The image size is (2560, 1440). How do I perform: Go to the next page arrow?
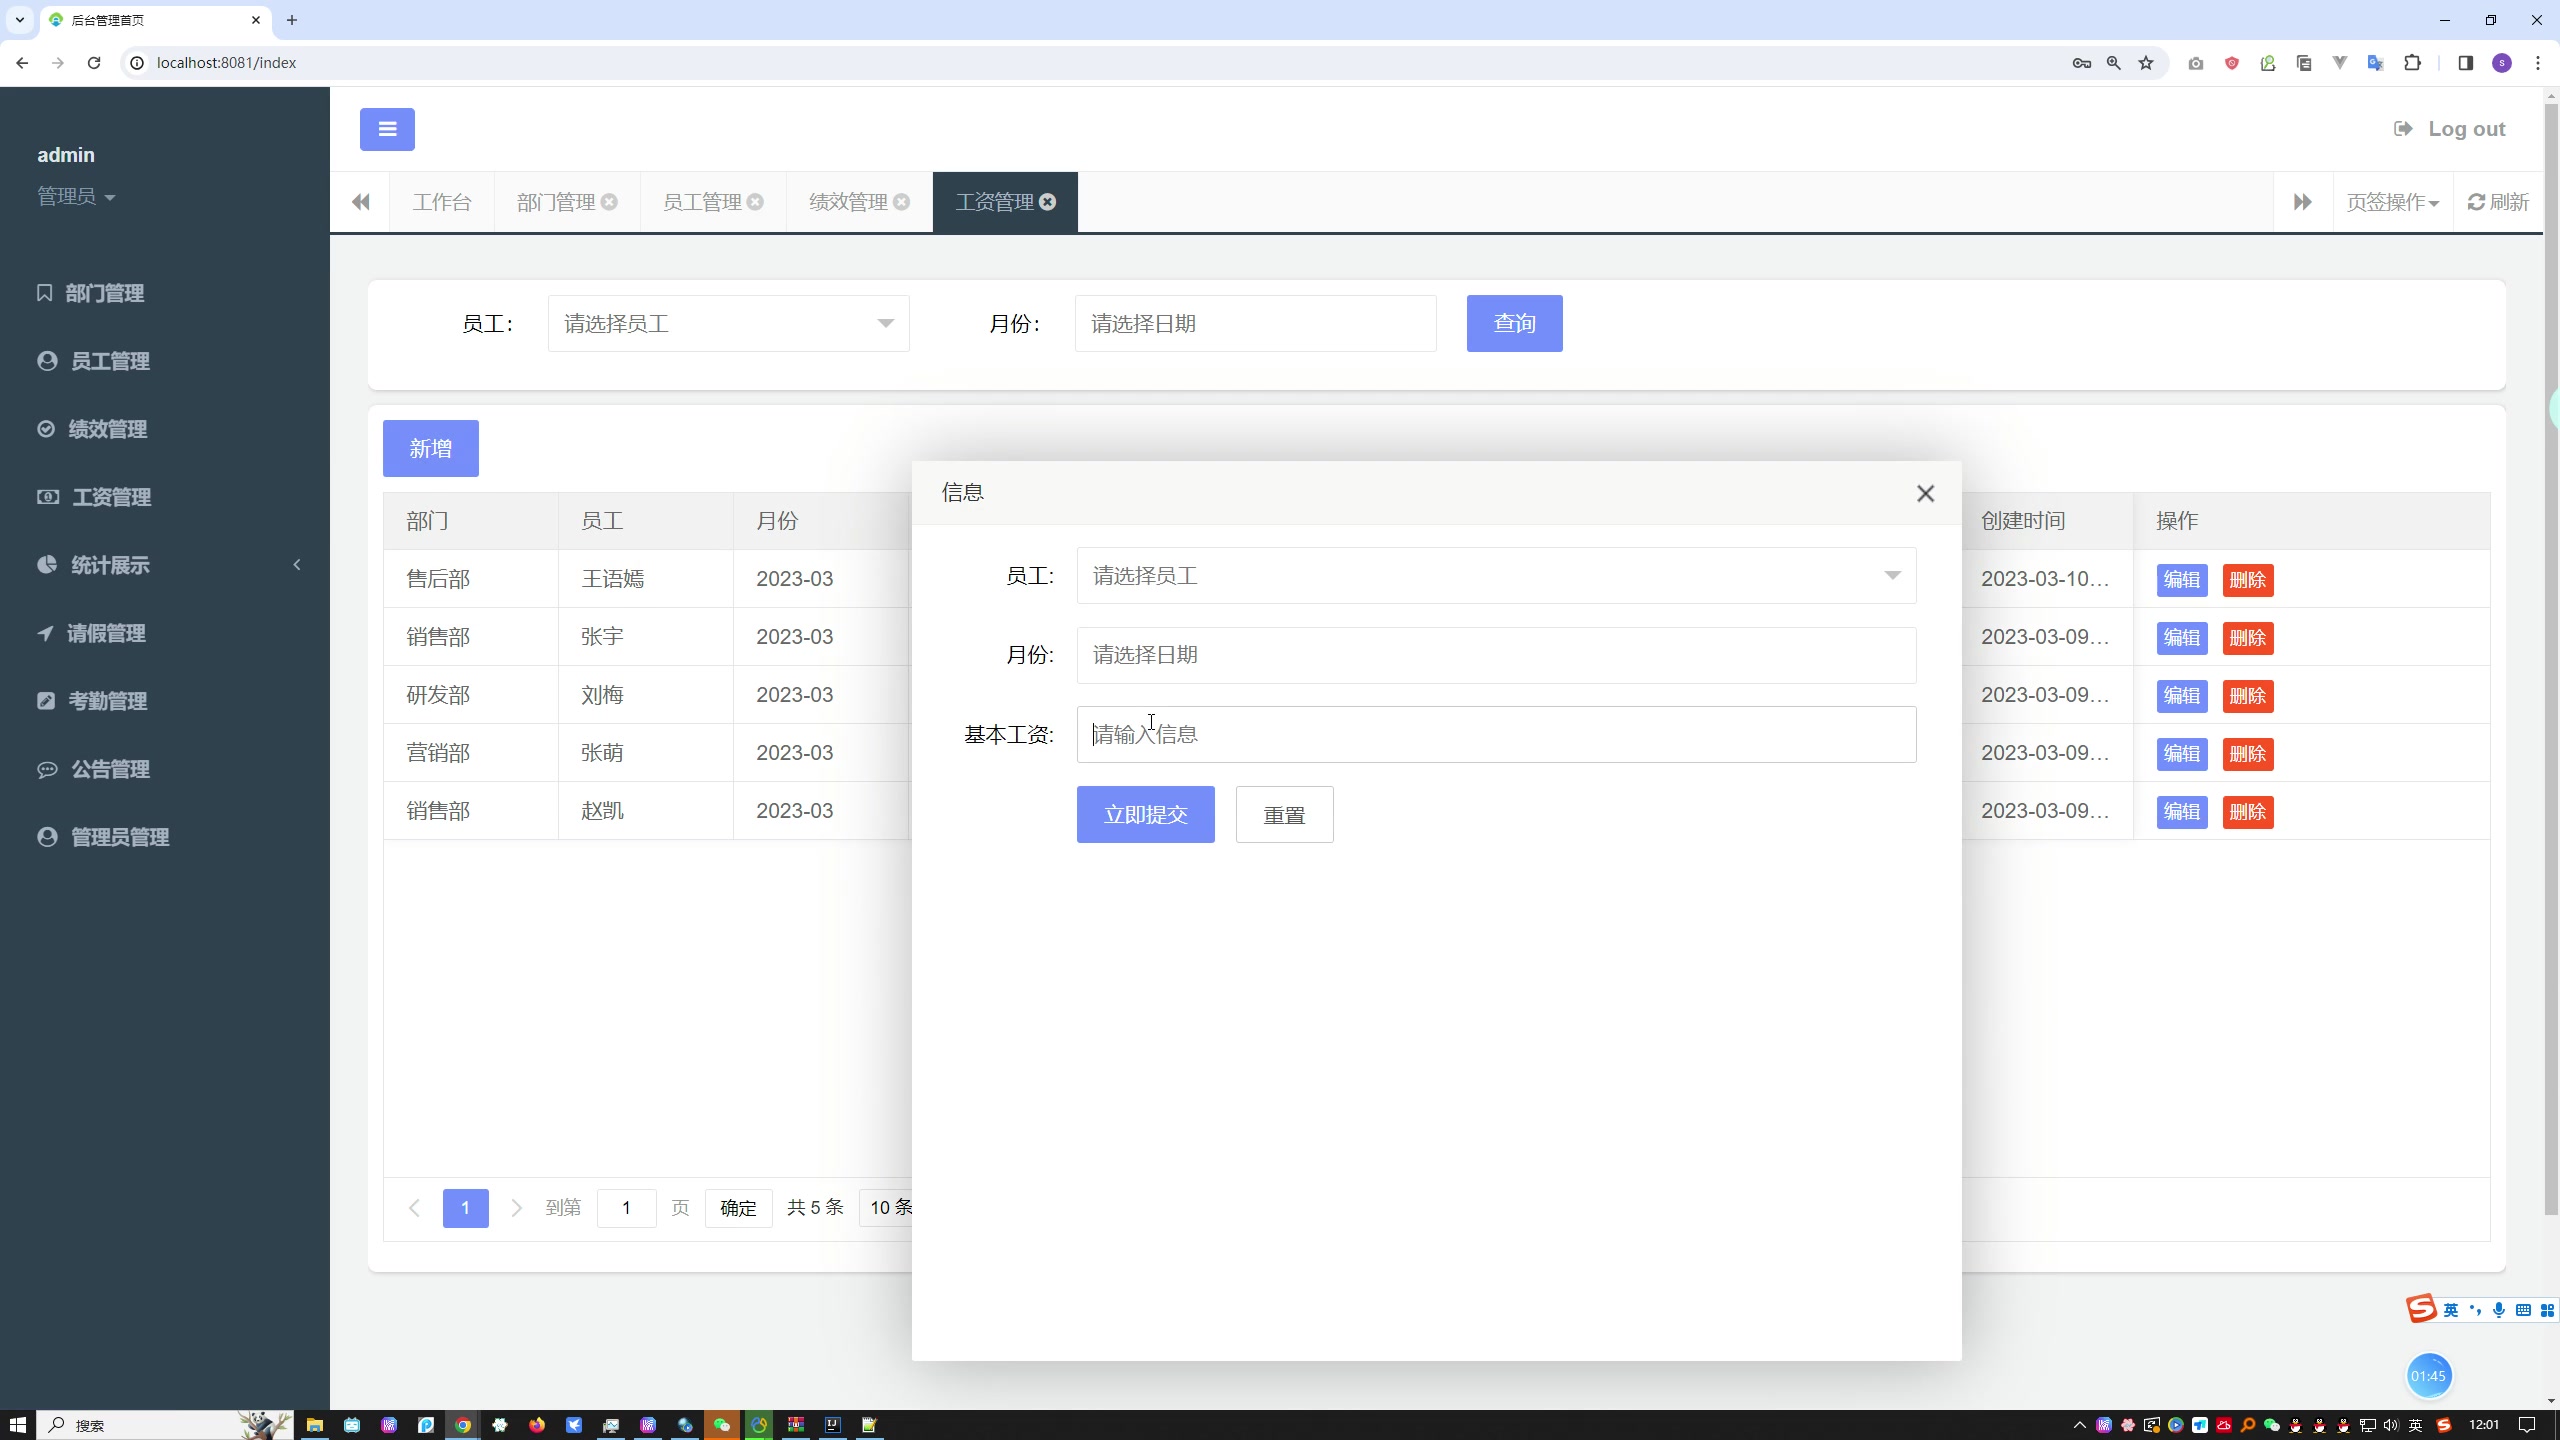coord(516,1208)
